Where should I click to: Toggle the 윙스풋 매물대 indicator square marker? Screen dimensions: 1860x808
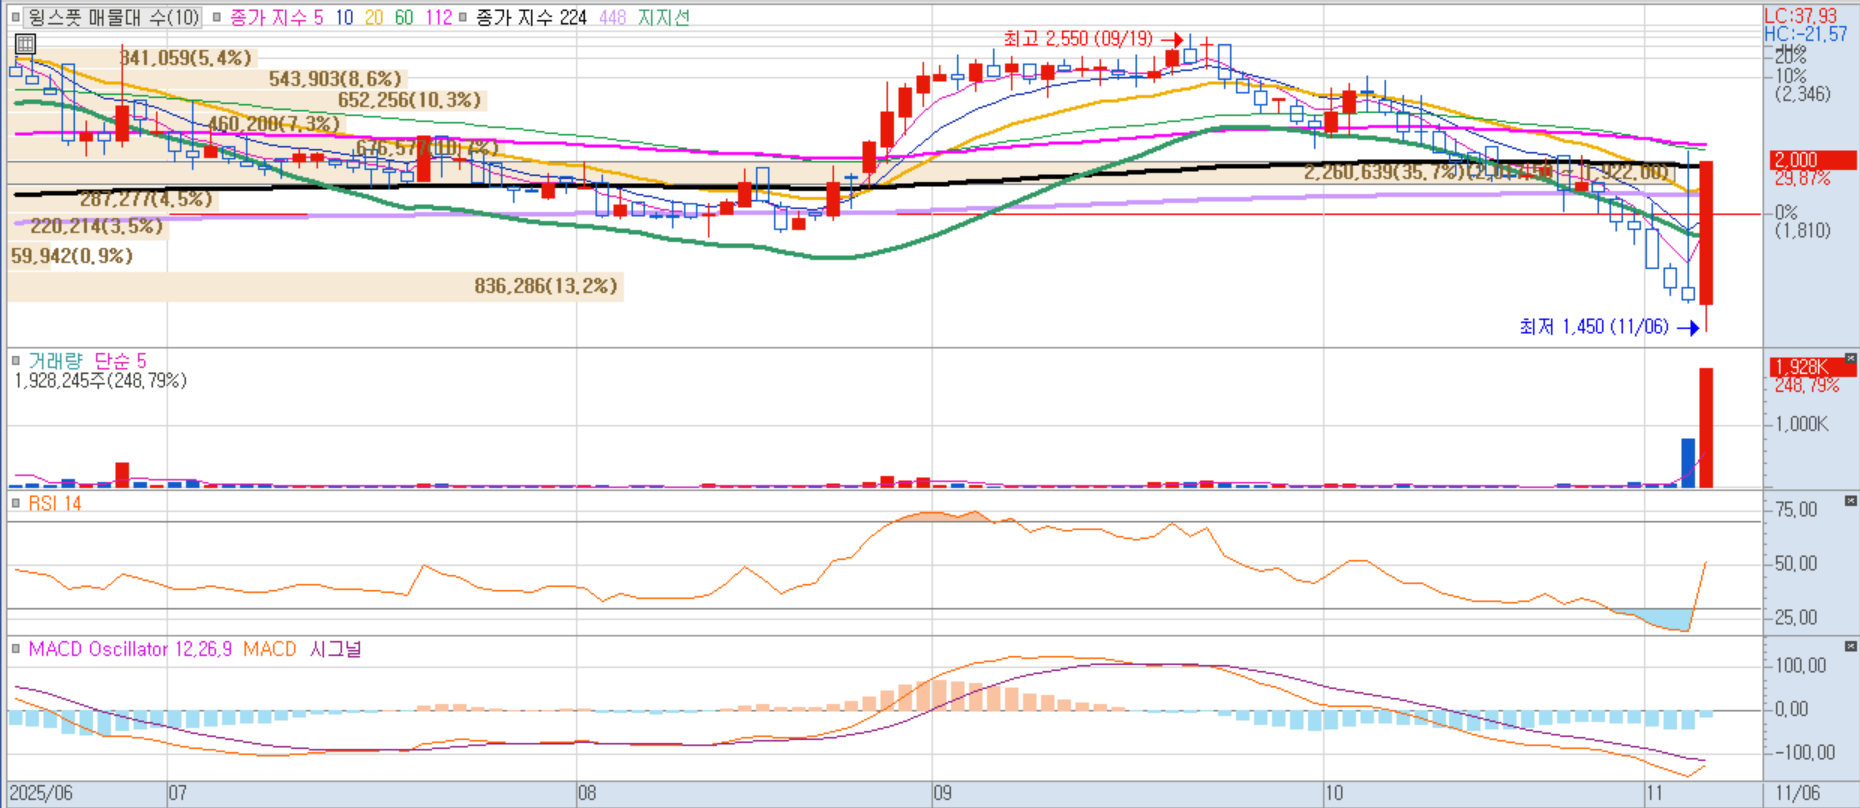[x=16, y=17]
